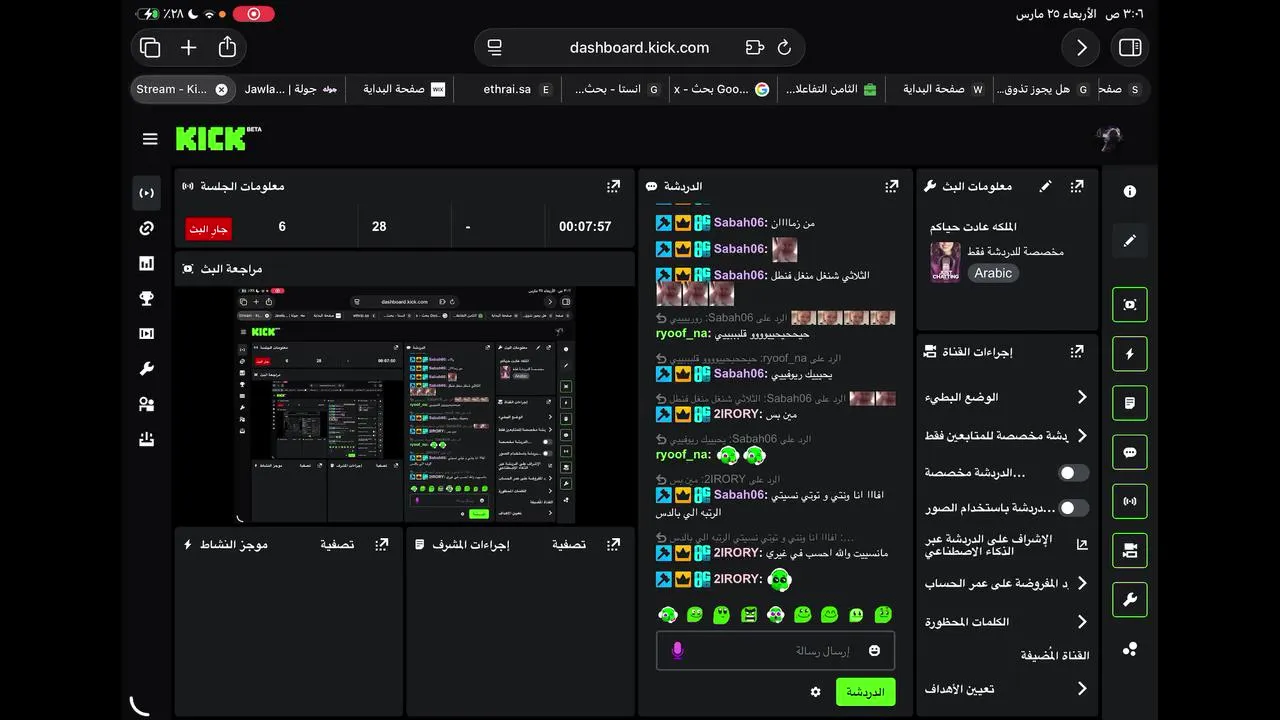Close the Stream - Ki... browser tab
1280x720 pixels.
pyautogui.click(x=222, y=89)
